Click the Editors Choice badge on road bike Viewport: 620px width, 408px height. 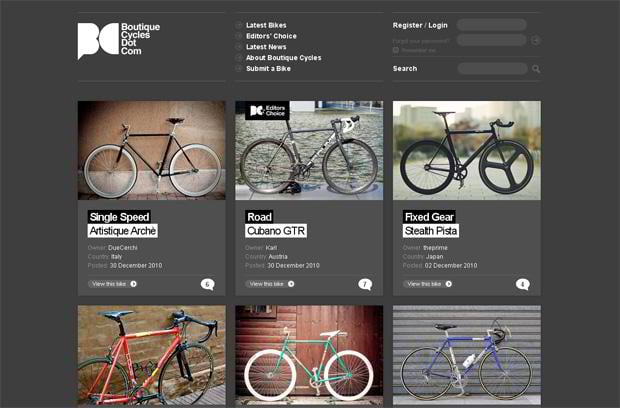point(268,110)
